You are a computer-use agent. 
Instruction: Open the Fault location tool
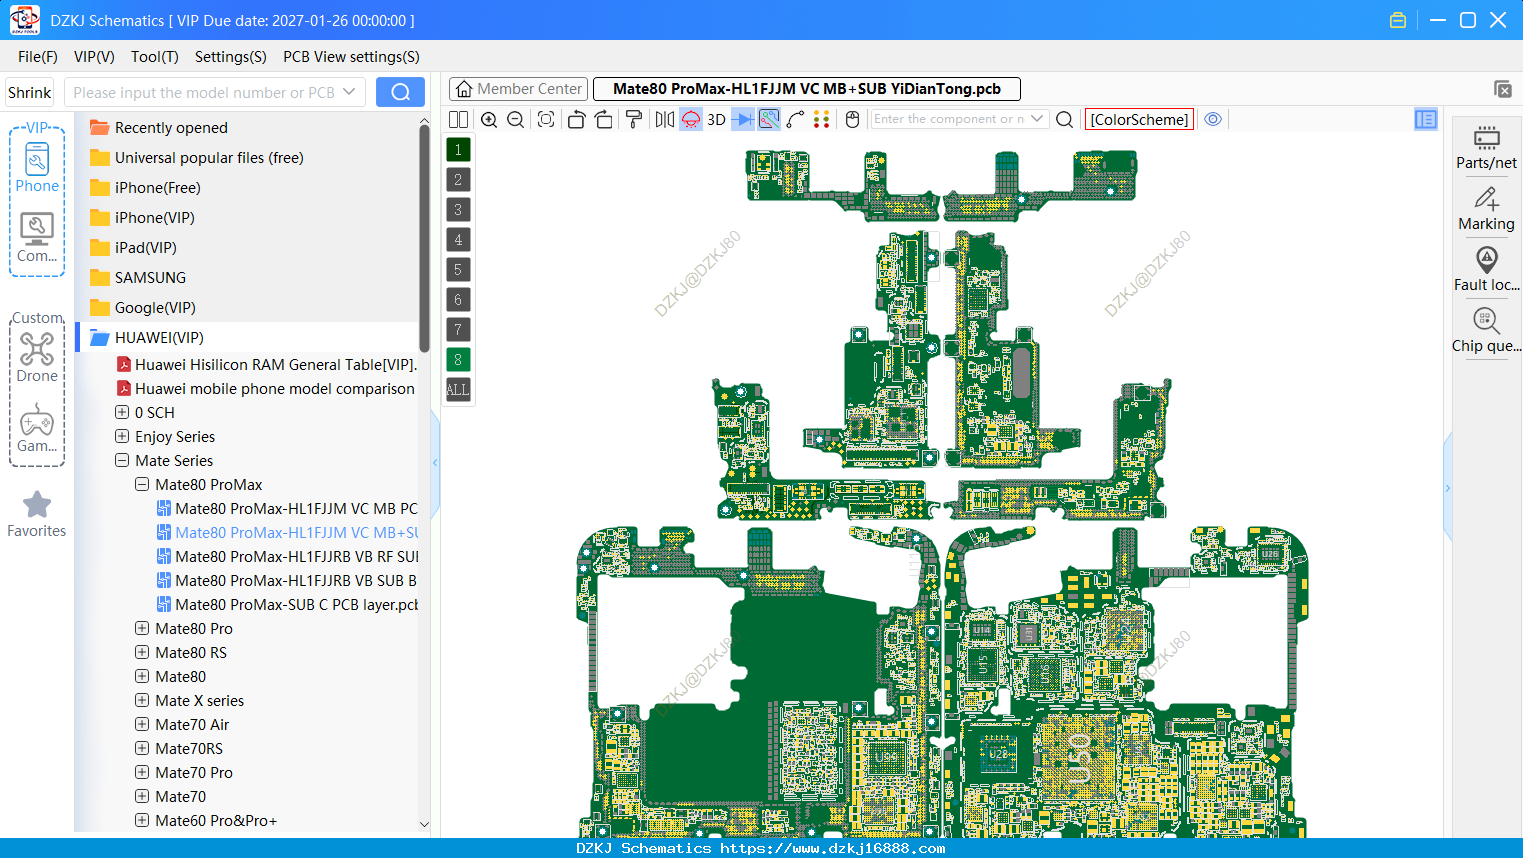pyautogui.click(x=1486, y=270)
